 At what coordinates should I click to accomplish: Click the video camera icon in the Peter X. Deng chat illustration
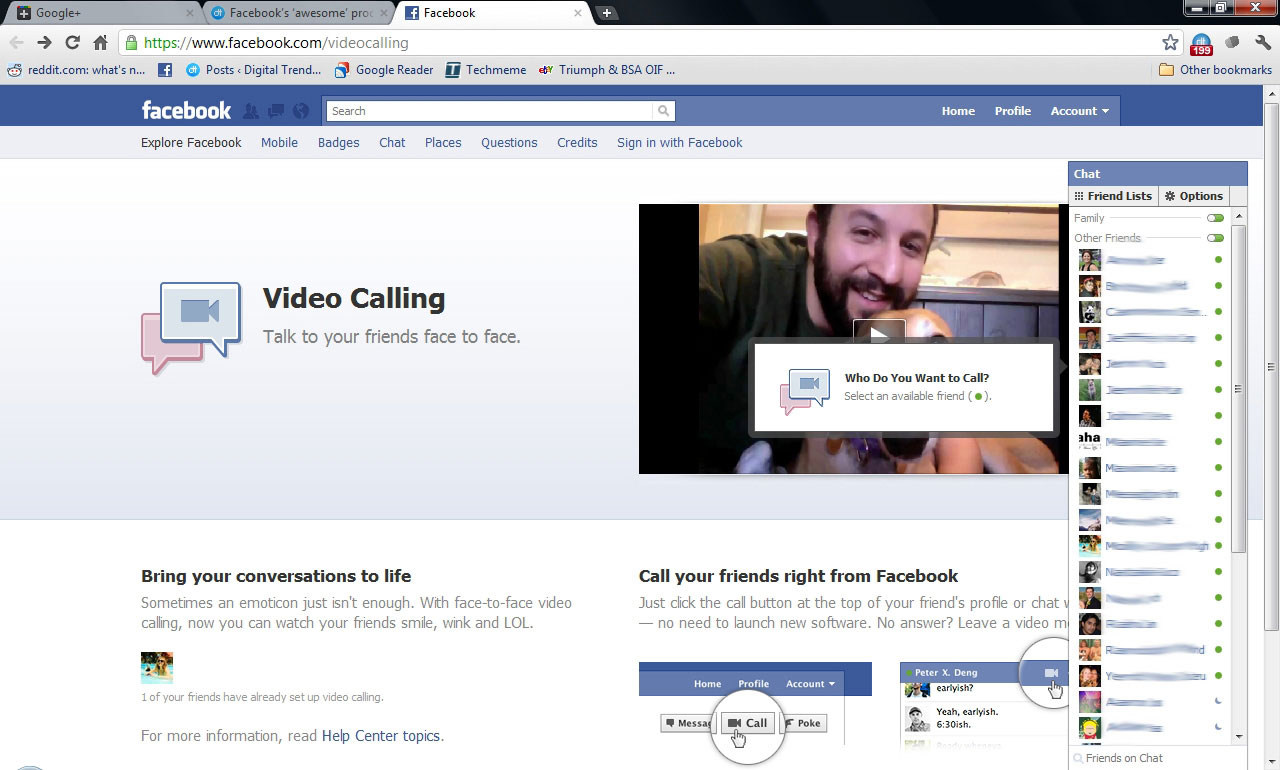[x=1051, y=673]
